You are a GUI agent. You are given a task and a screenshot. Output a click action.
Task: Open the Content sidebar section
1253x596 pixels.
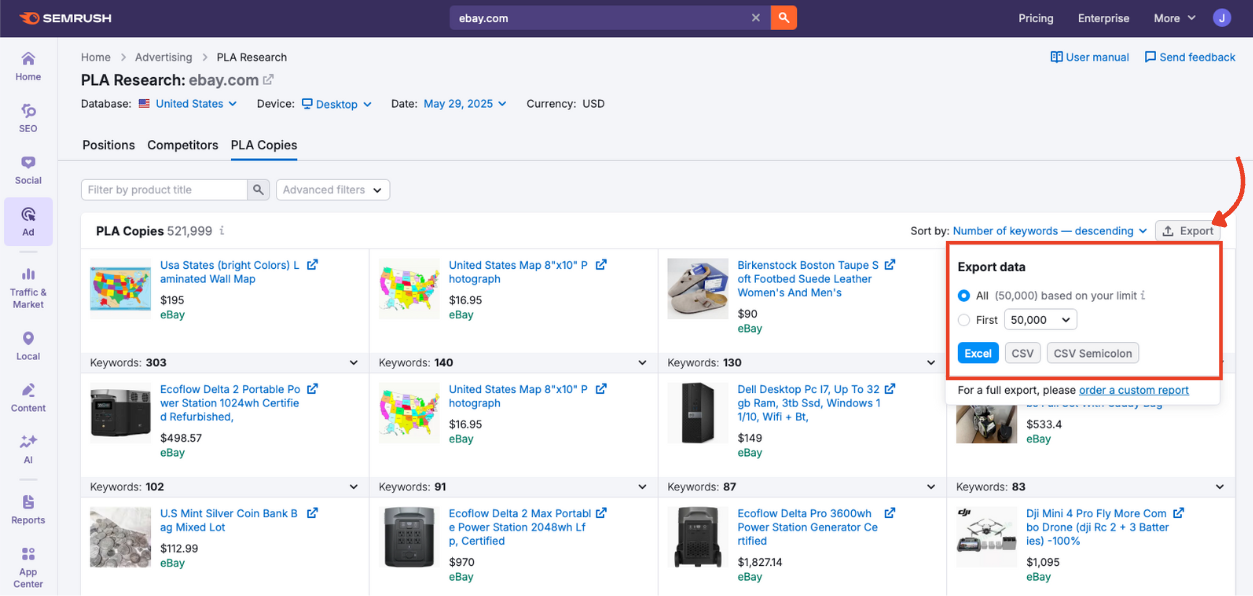(x=28, y=397)
